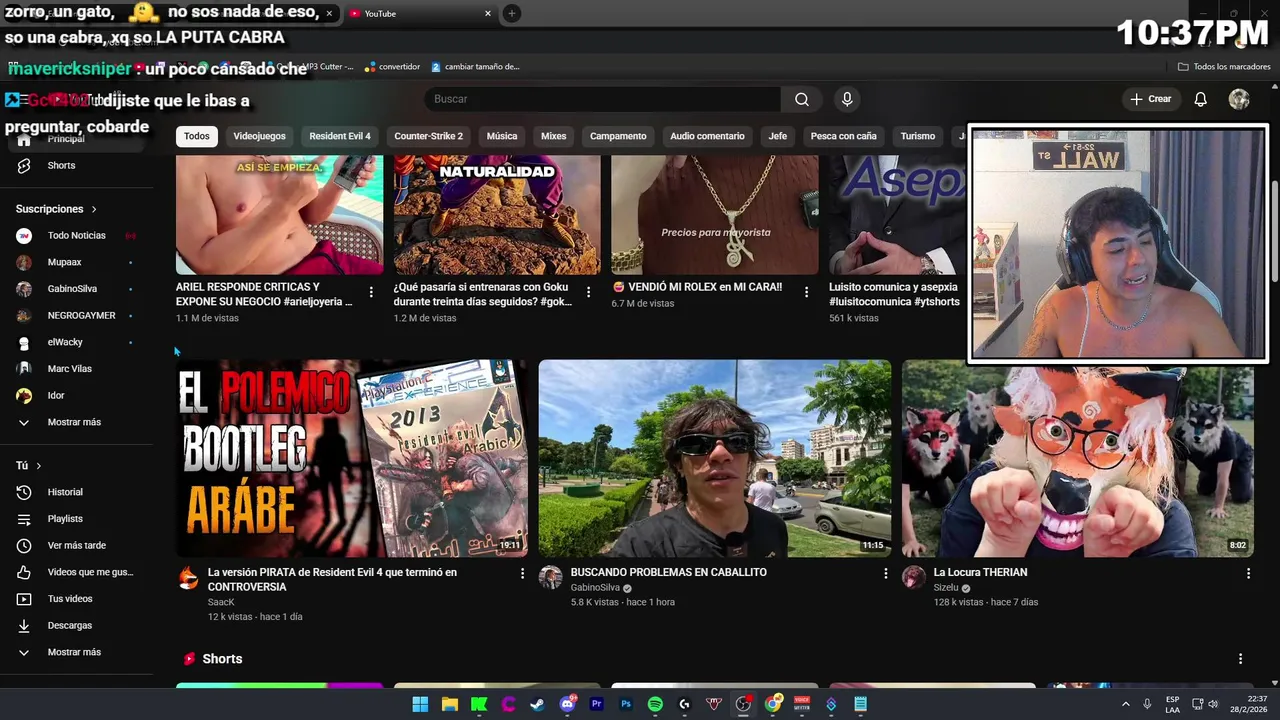Open options for ARIEL RESPONDE CRITICAS short
The image size is (1280, 720).
click(x=371, y=292)
